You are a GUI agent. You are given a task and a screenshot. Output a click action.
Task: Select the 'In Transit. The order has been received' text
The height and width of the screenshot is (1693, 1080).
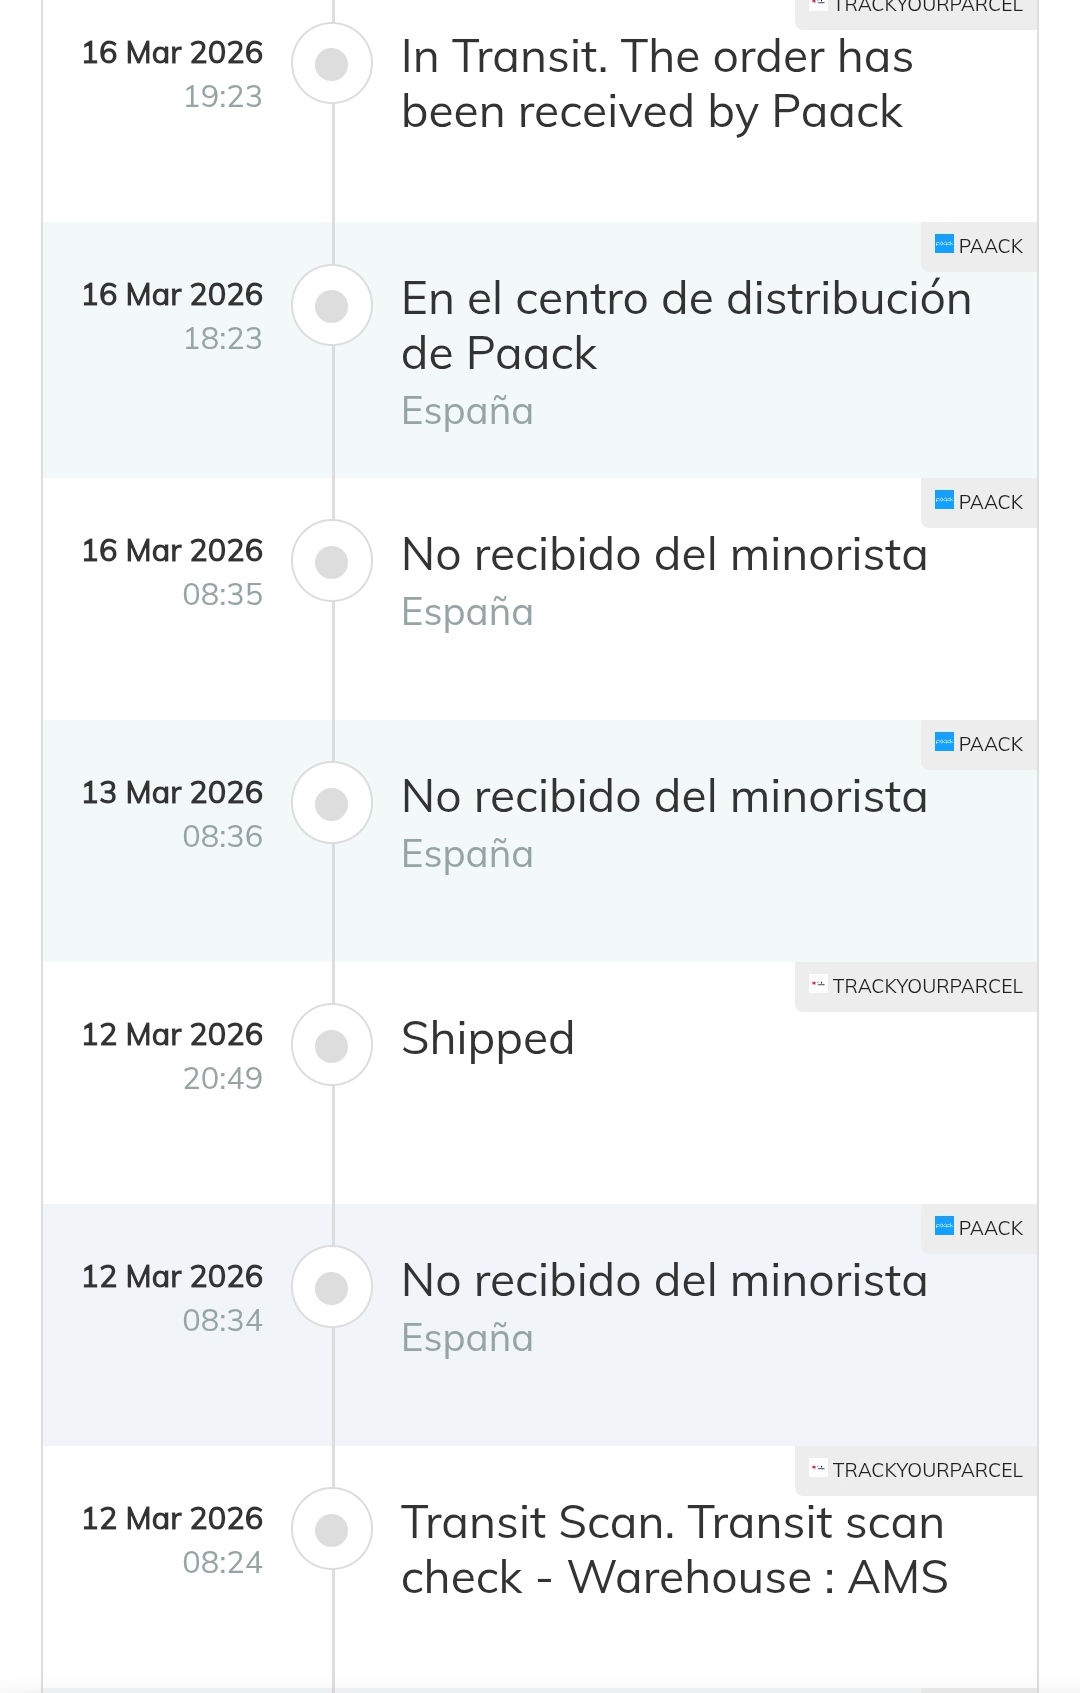point(656,84)
